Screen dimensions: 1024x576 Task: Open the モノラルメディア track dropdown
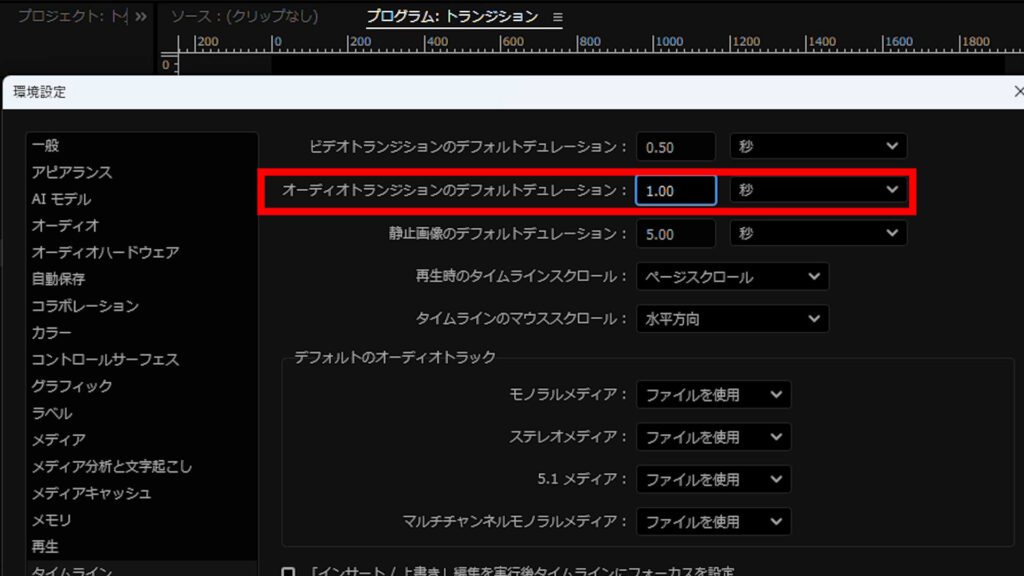point(713,394)
